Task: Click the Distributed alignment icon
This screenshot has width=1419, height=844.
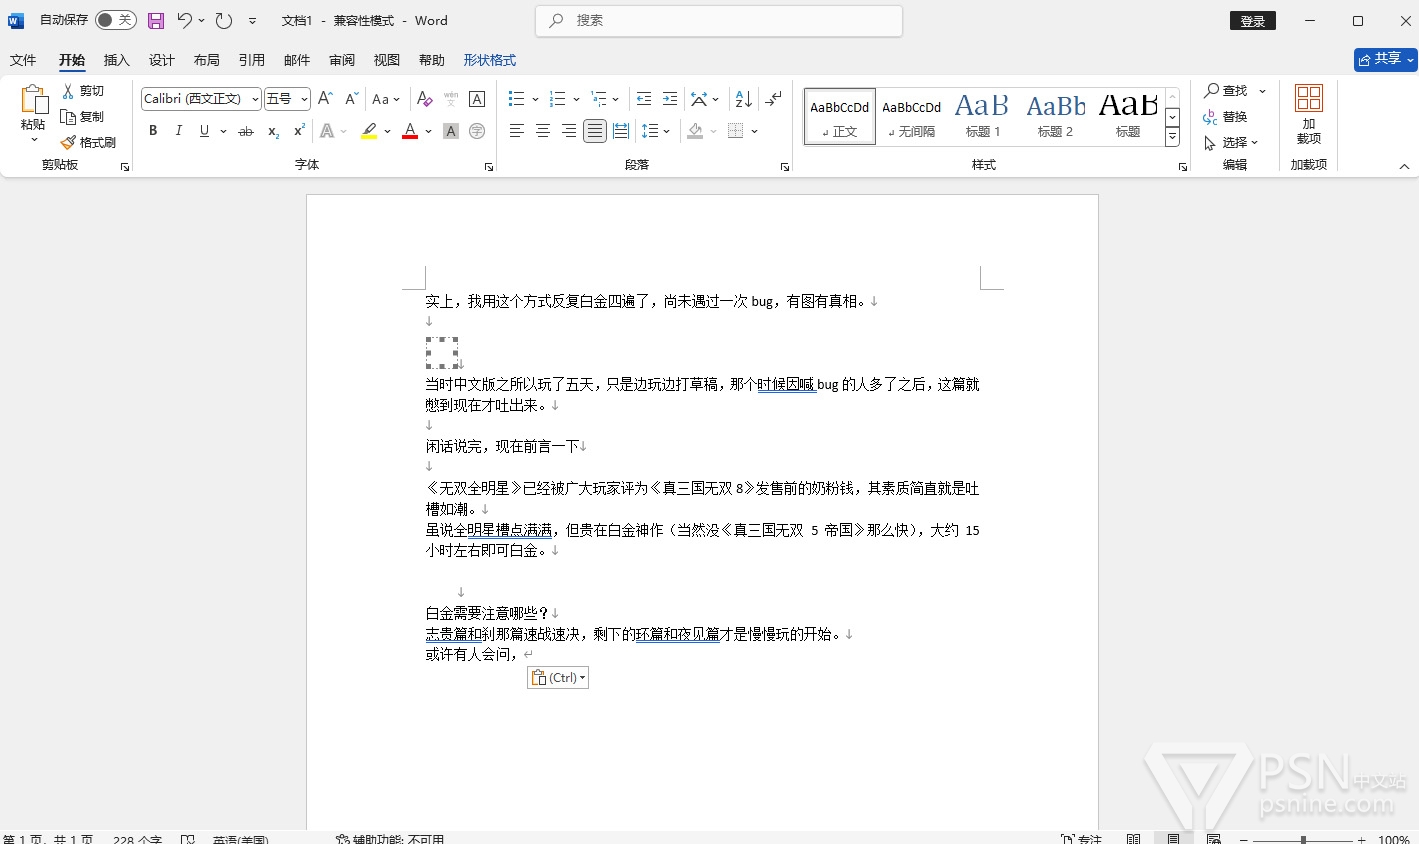Action: [621, 131]
